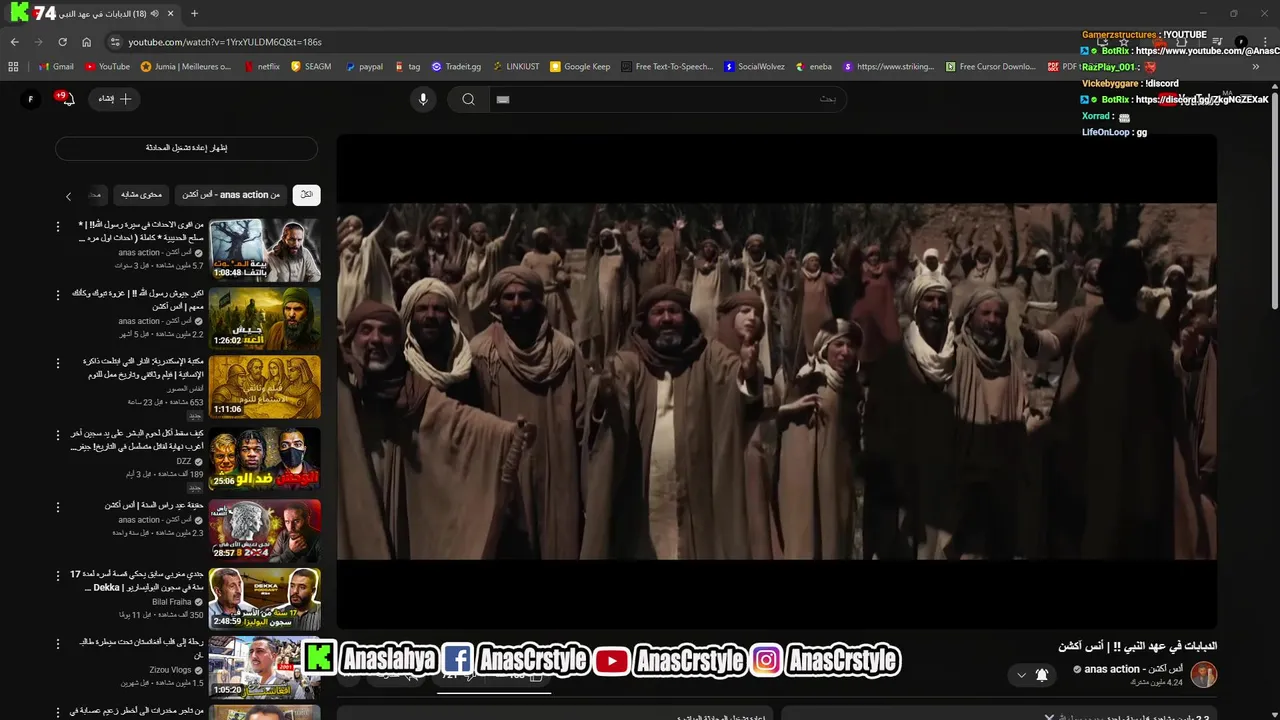The image size is (1280, 720).
Task: Start voice search with microphone icon
Action: 423,99
